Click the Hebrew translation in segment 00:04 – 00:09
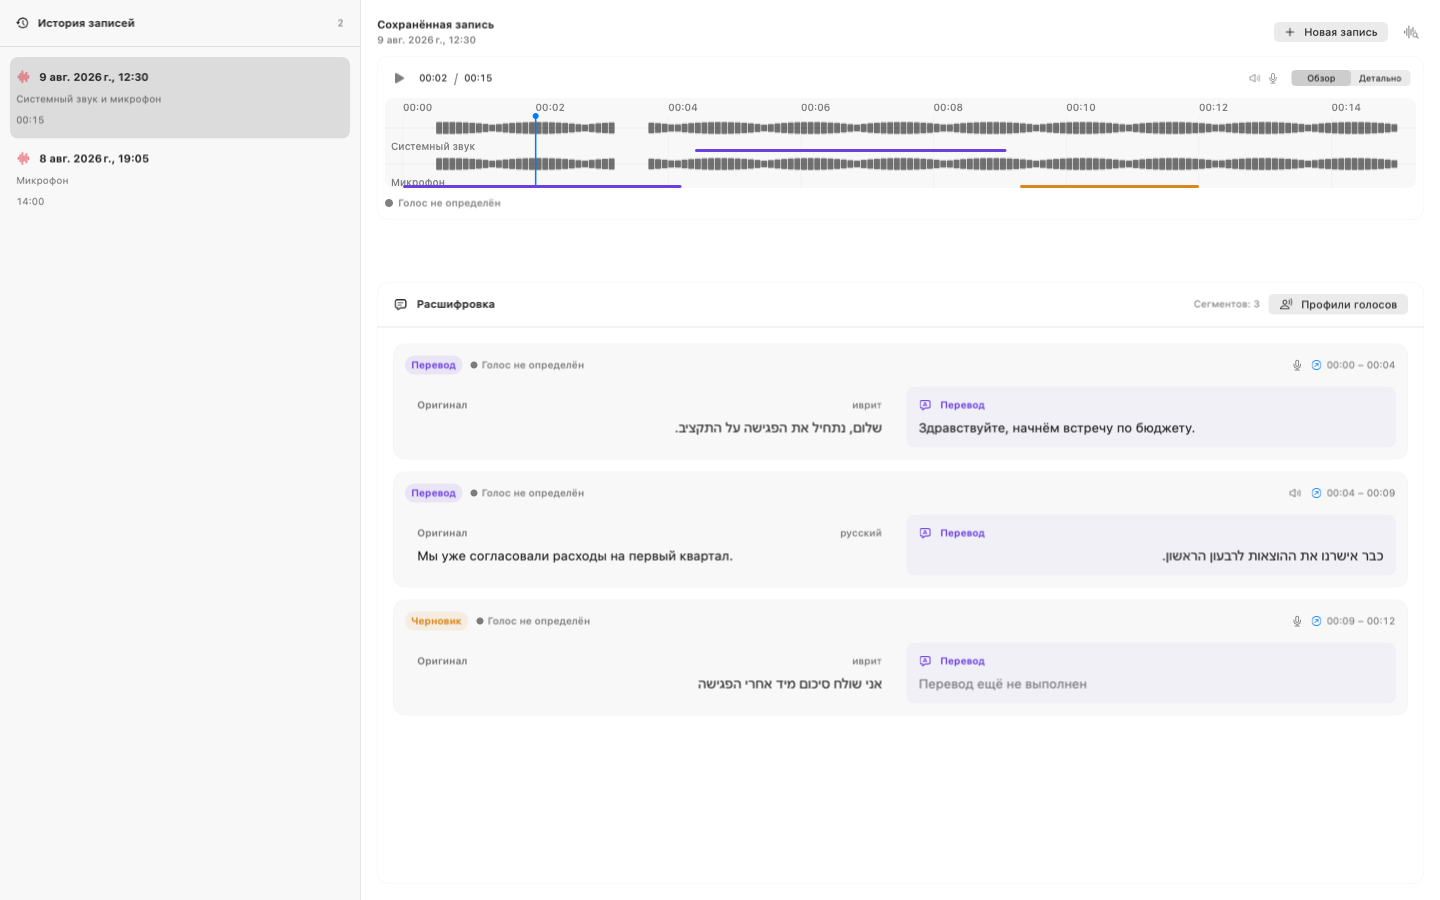This screenshot has width=1440, height=900. tap(1272, 556)
